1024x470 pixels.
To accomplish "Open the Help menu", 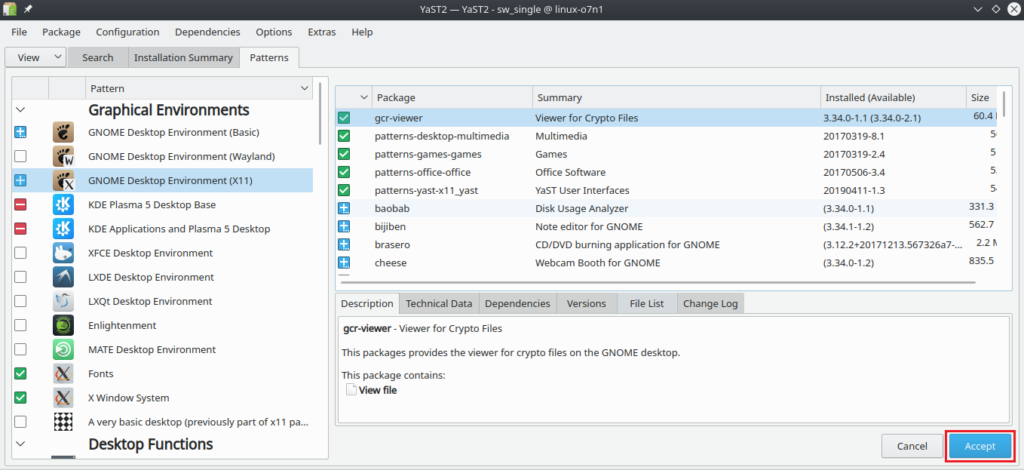I will 362,32.
